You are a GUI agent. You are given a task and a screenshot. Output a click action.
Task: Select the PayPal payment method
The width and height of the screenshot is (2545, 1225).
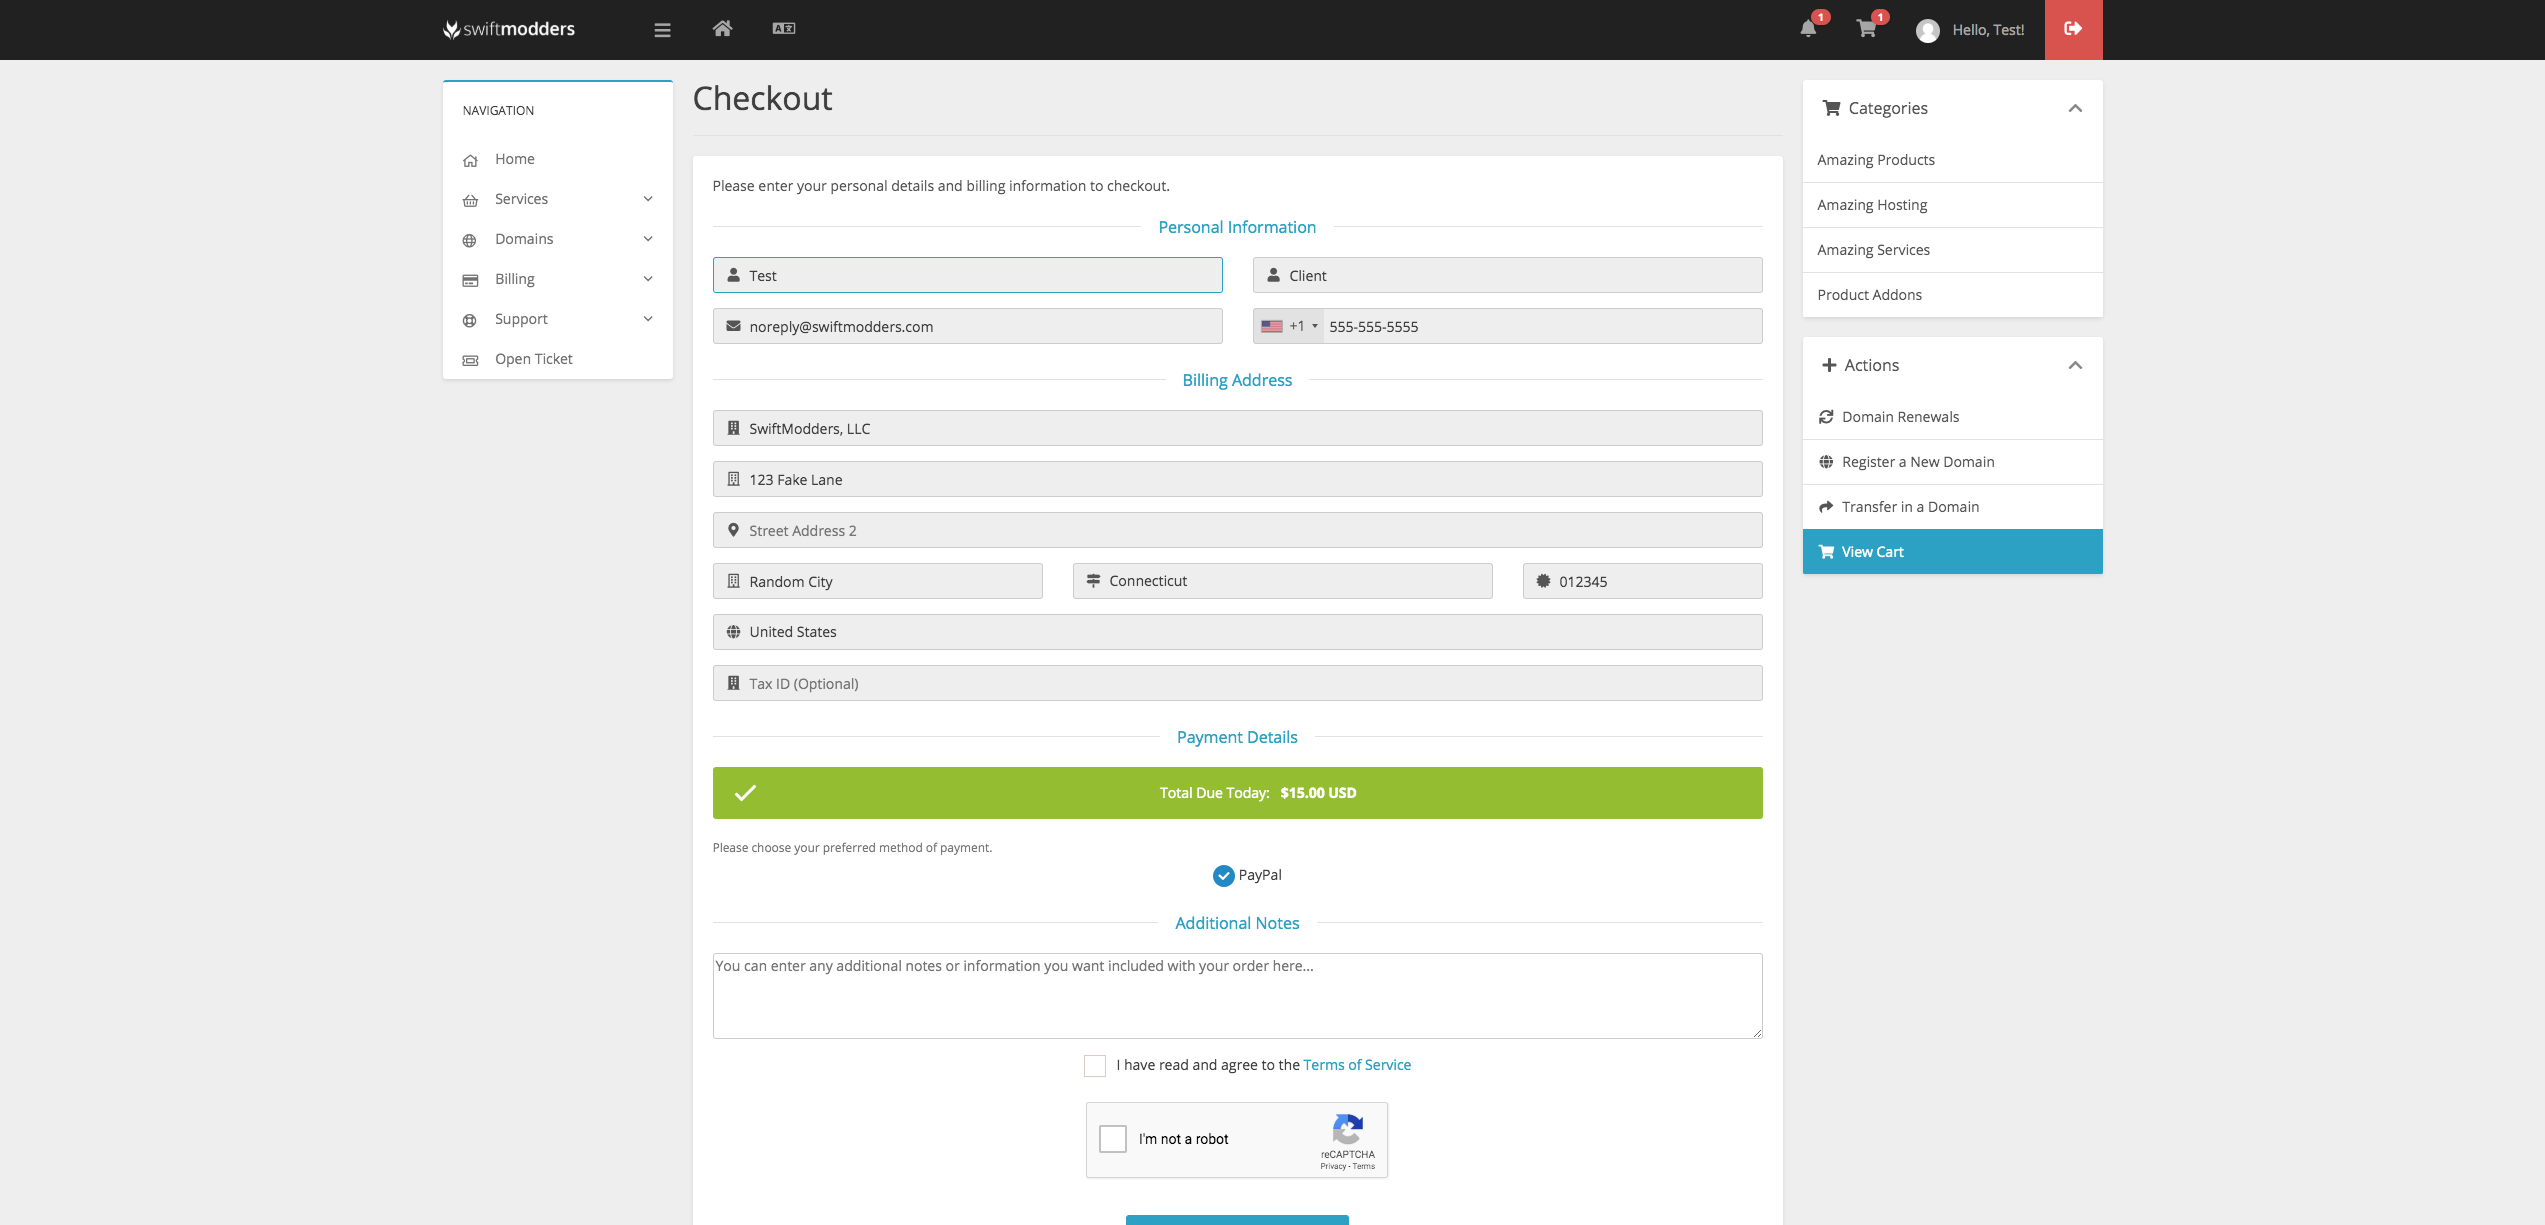point(1224,876)
